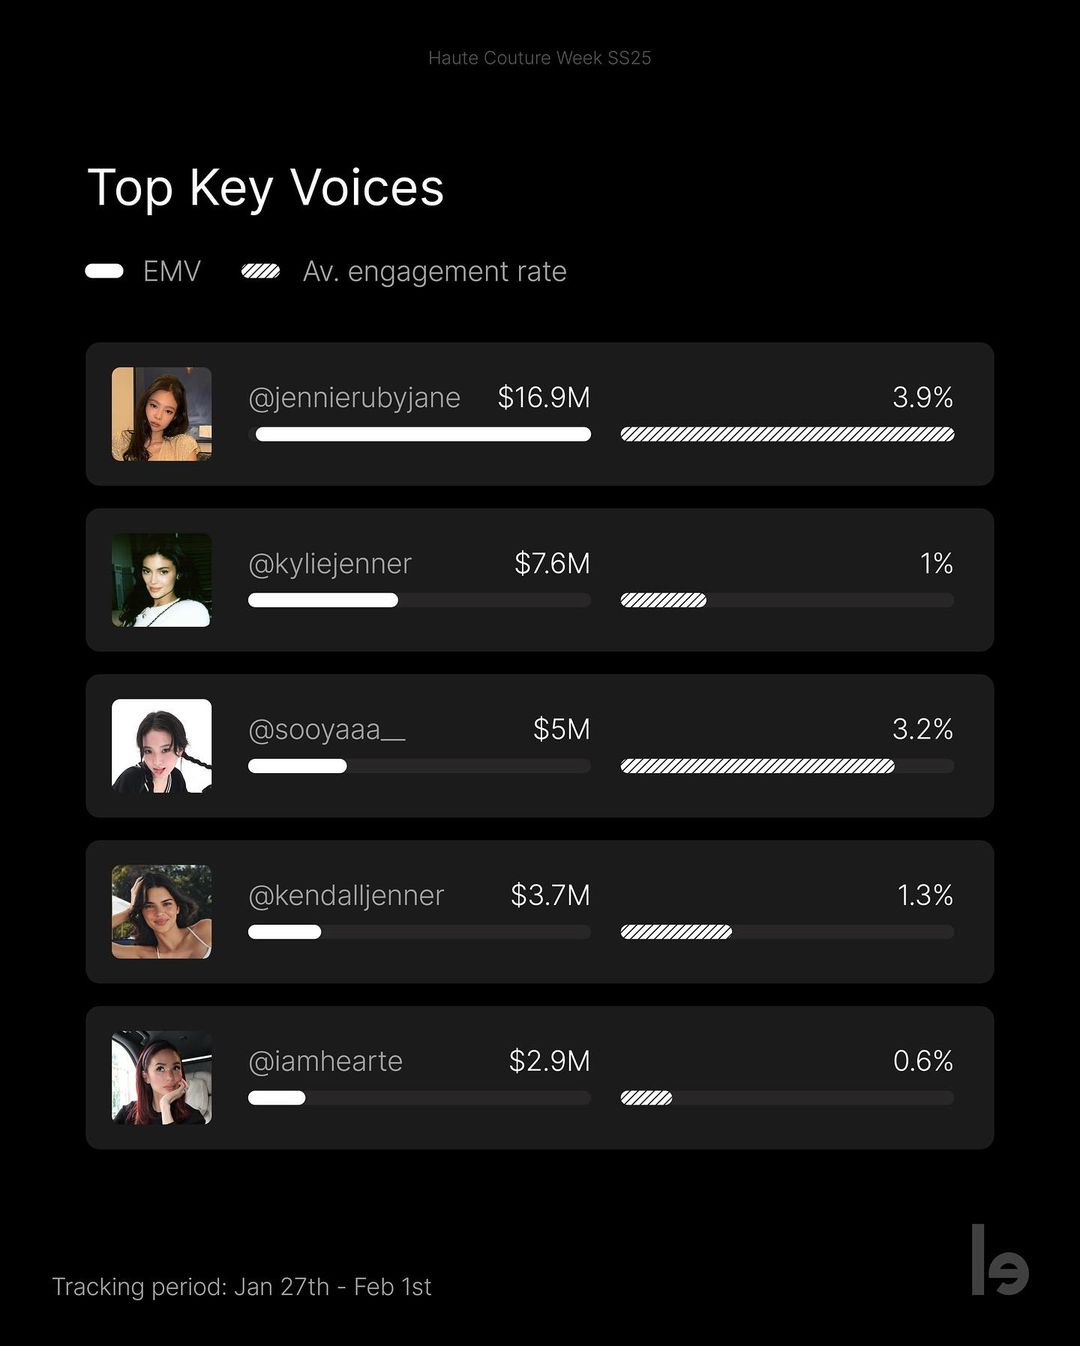Click the 3.2% striped engagement bar
This screenshot has height=1346, width=1080.
[757, 766]
